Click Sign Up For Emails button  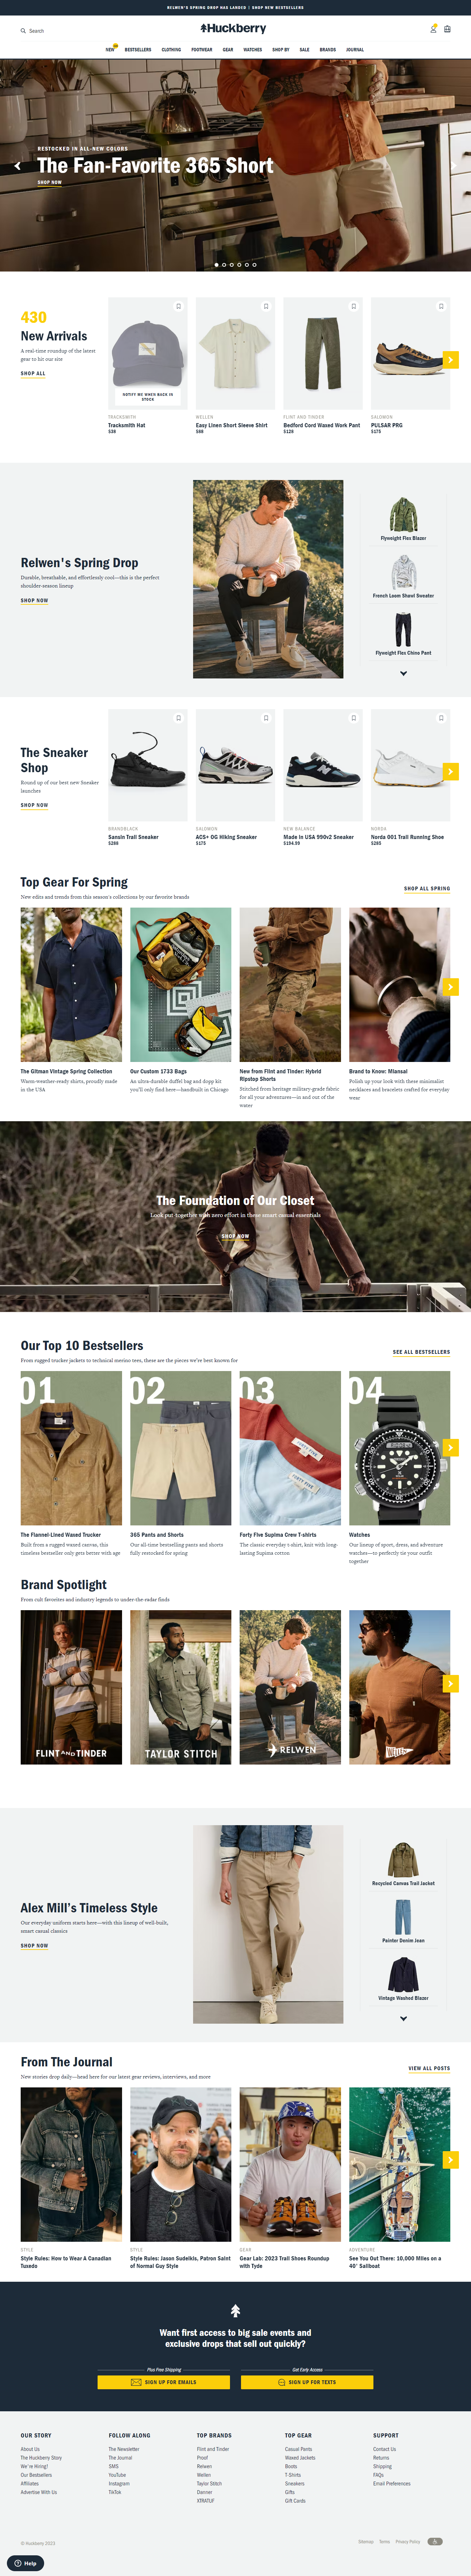(x=164, y=2382)
